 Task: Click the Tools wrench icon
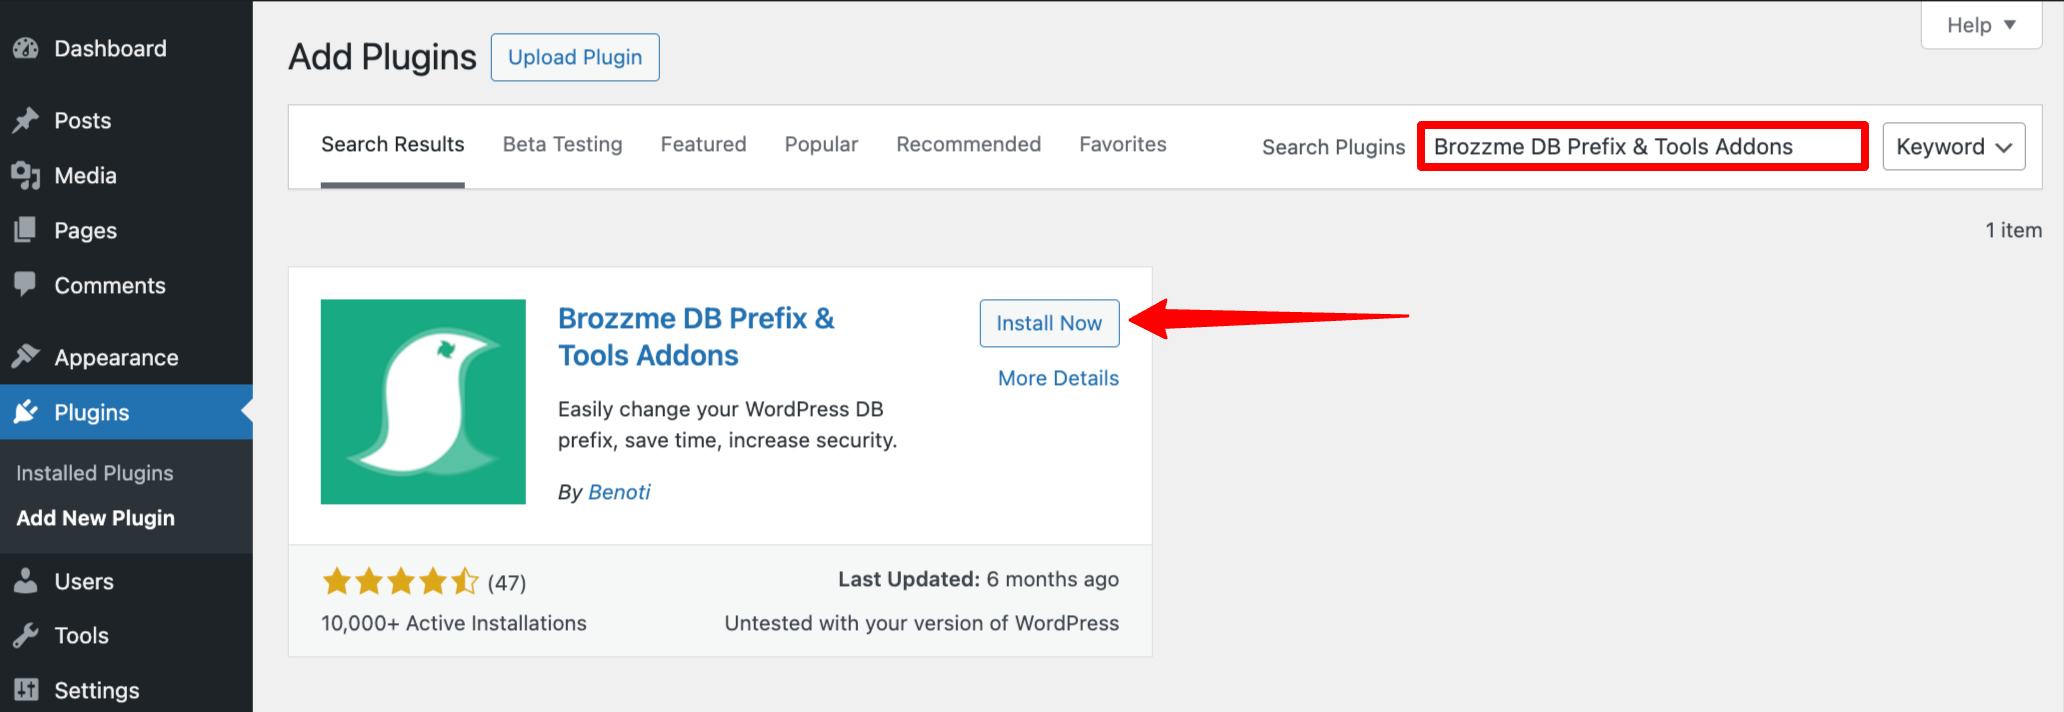tap(26, 635)
